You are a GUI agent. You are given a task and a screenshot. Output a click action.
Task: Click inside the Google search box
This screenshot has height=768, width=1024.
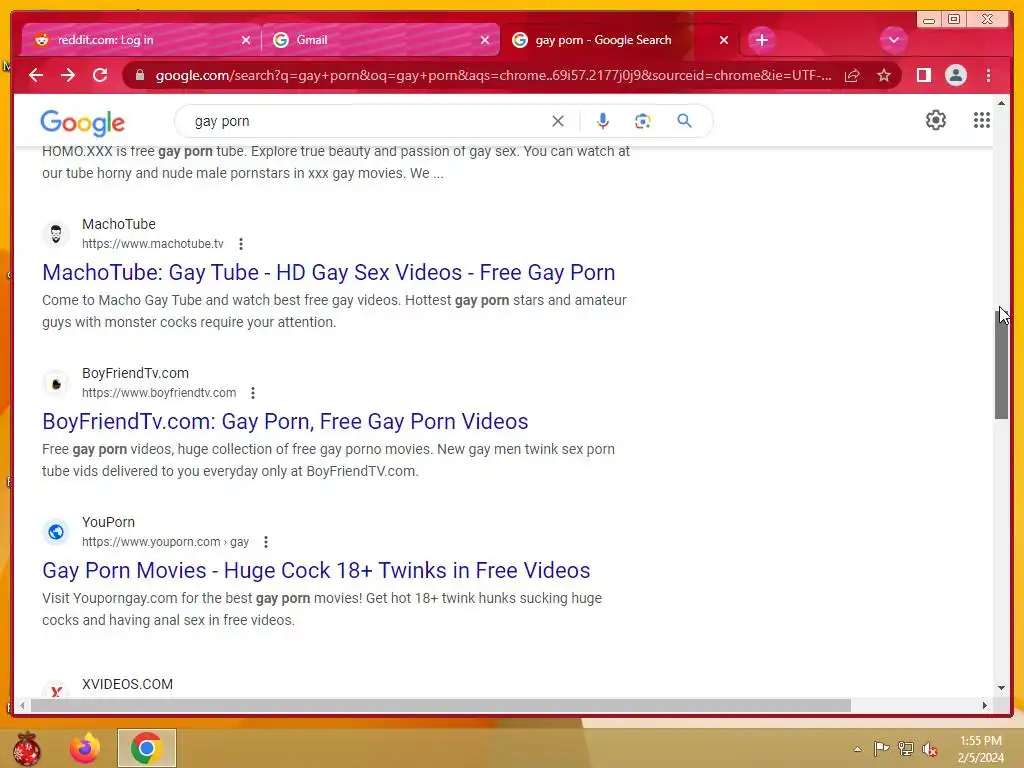[366, 121]
